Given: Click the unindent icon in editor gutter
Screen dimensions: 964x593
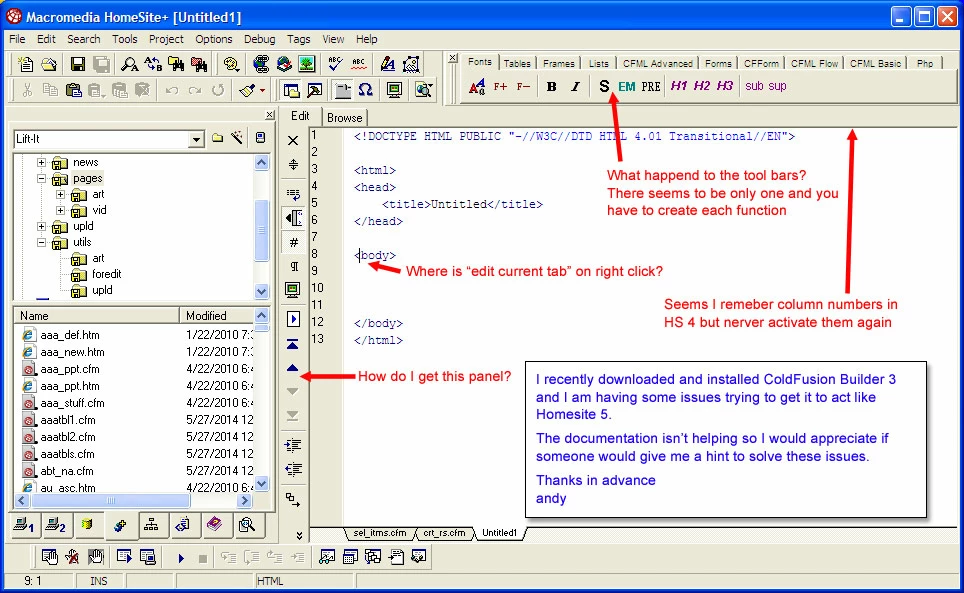Looking at the screenshot, I should coord(293,469).
